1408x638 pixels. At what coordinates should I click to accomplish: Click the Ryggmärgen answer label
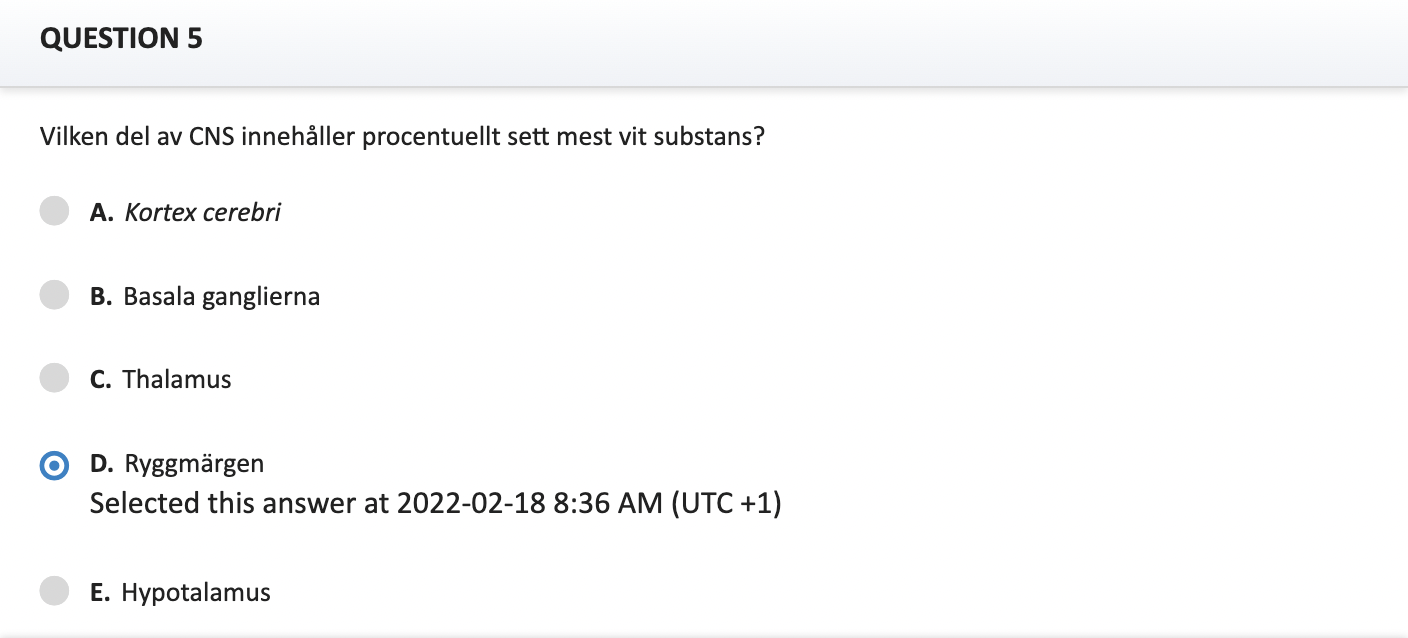click(194, 464)
